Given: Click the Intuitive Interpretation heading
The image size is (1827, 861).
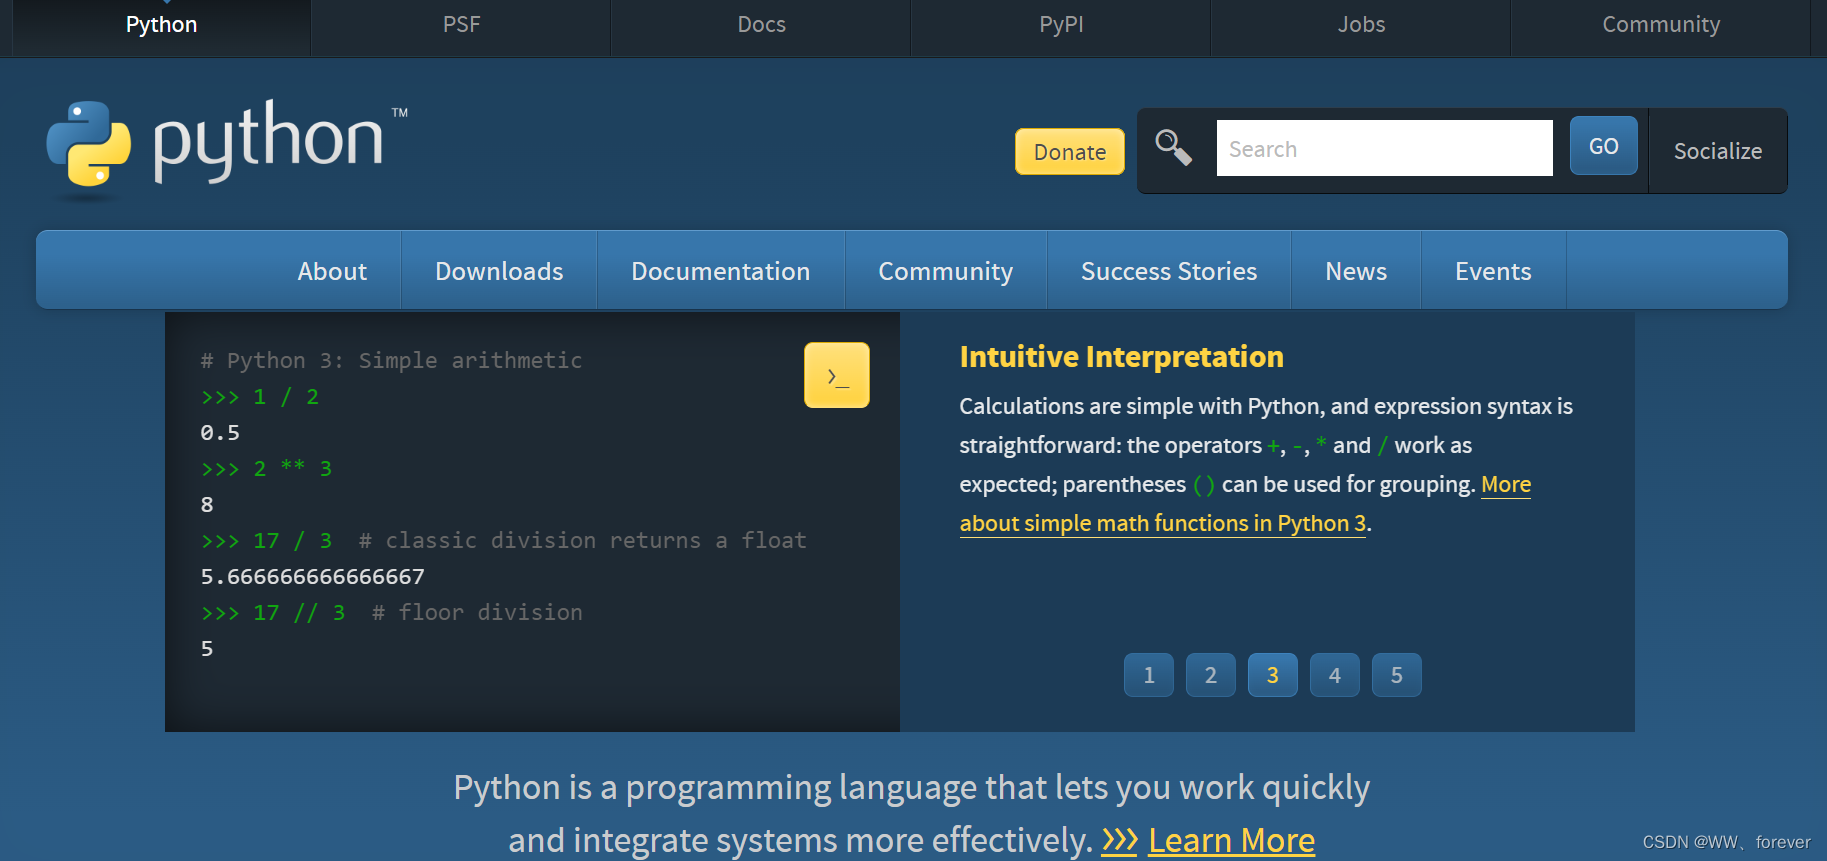Looking at the screenshot, I should [1121, 357].
